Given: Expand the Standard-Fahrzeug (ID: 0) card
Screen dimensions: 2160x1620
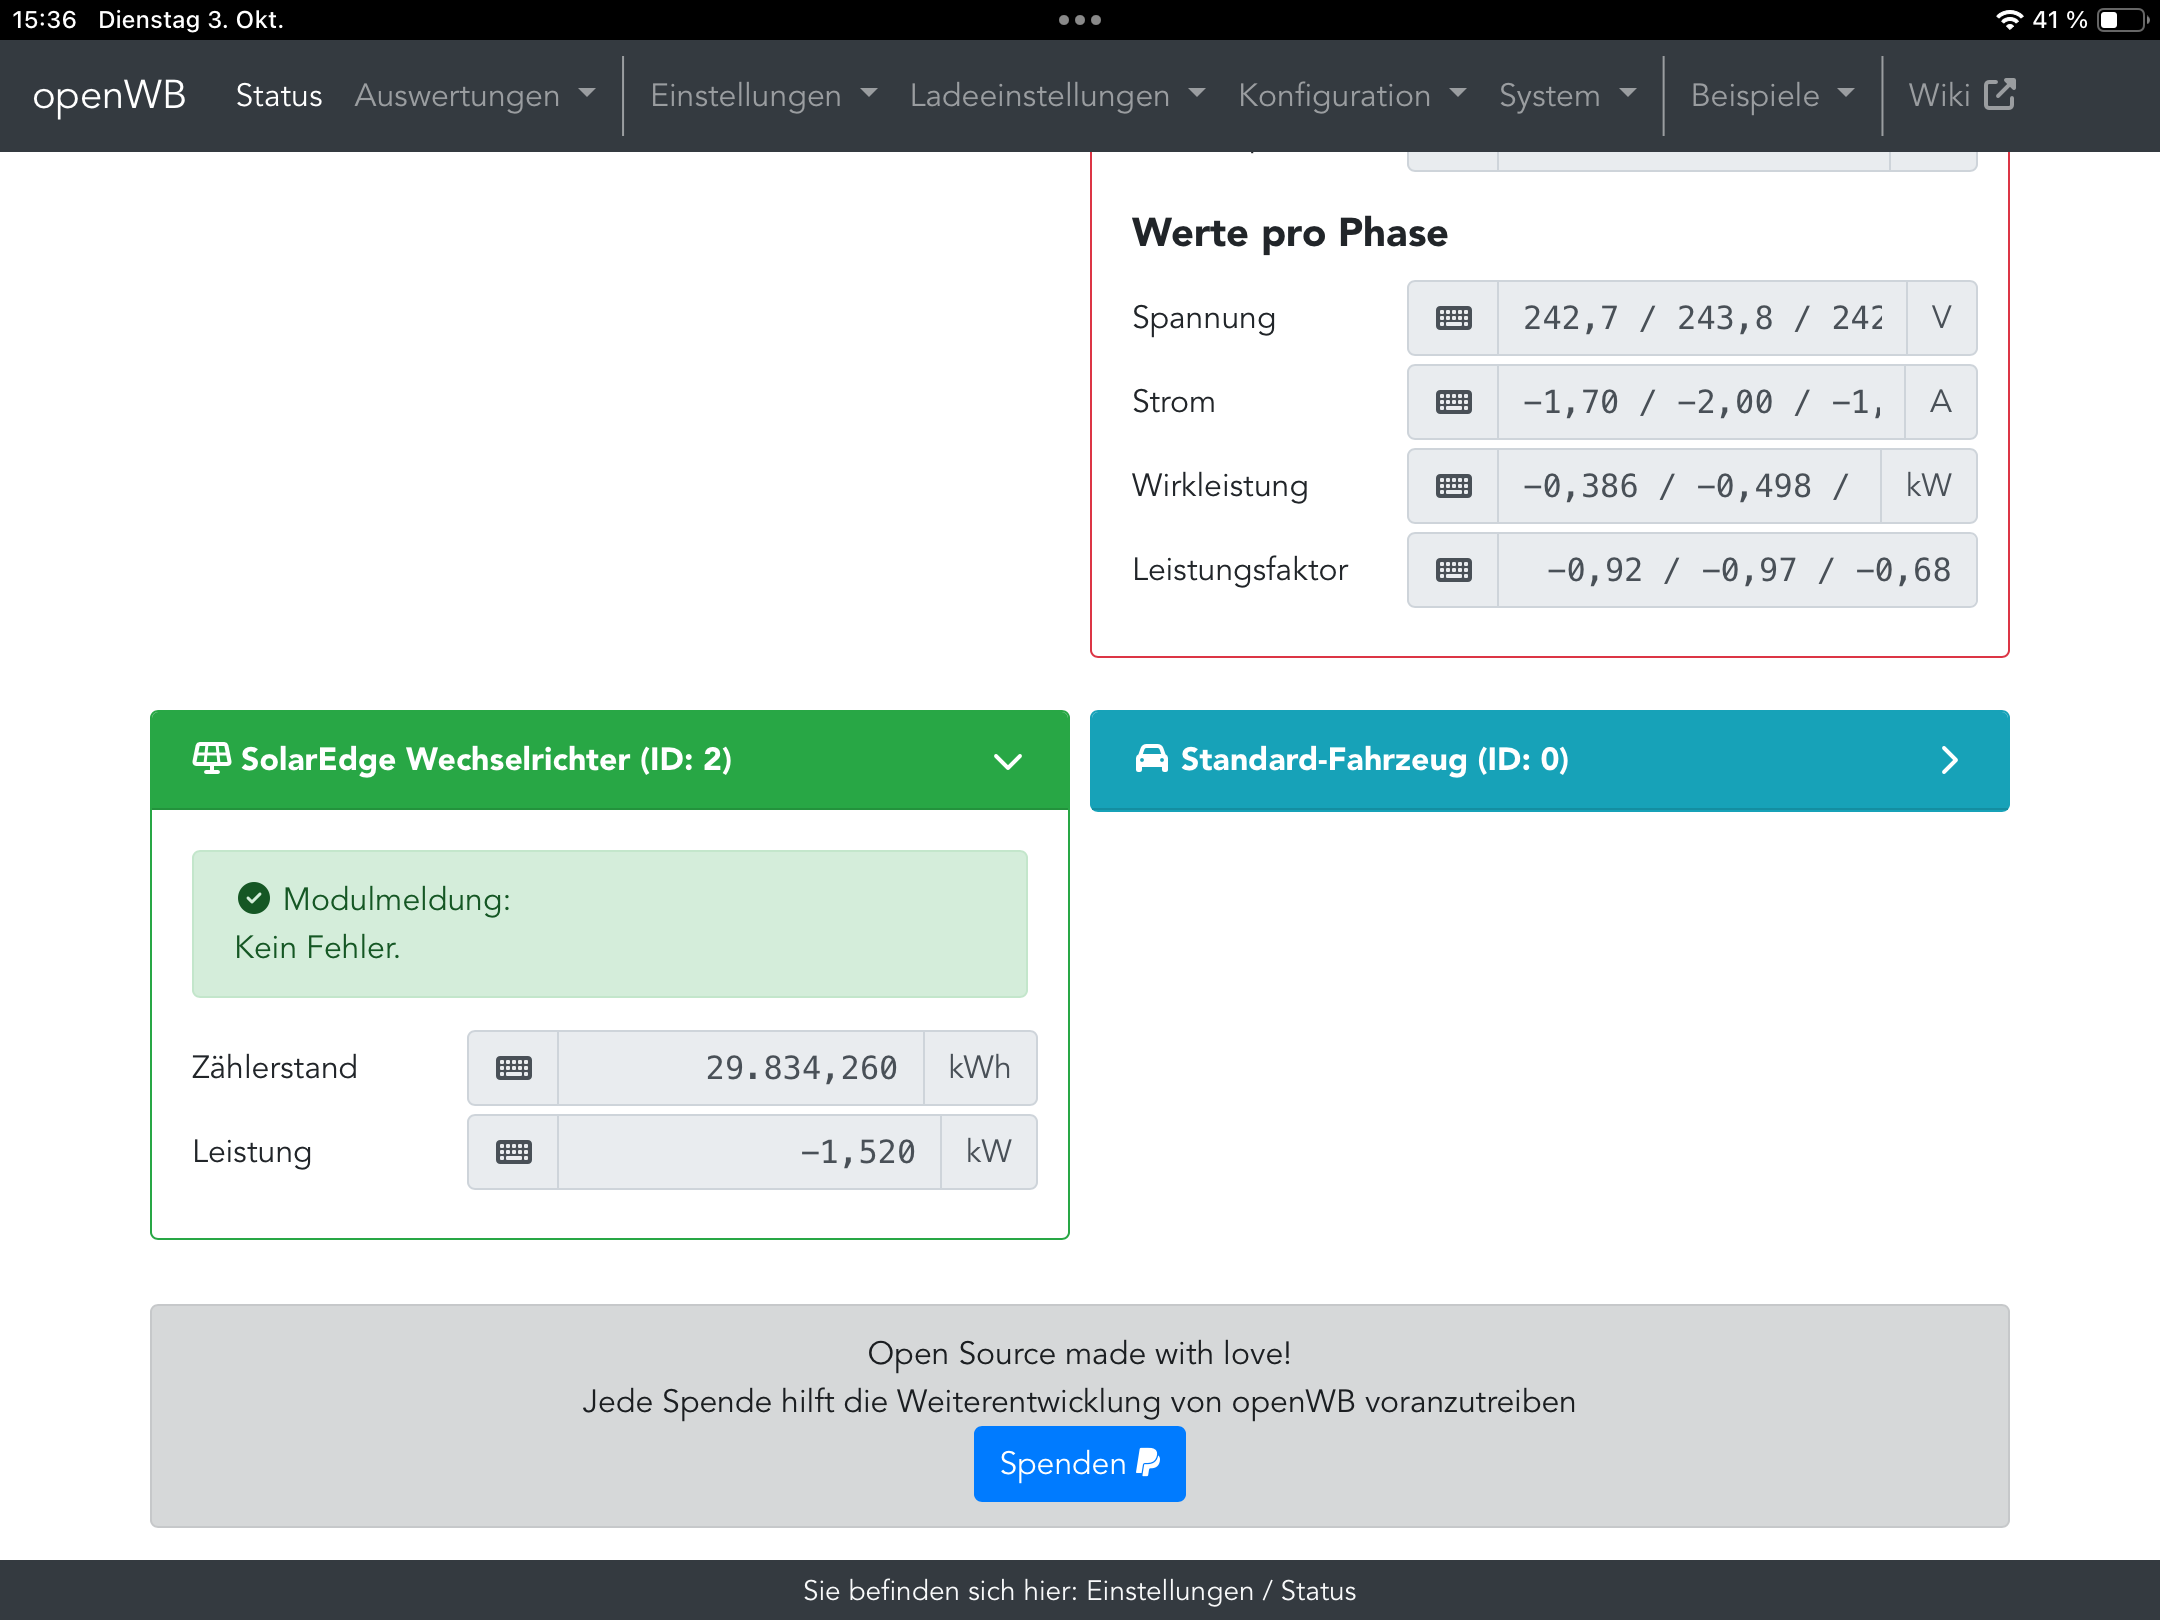Looking at the screenshot, I should (x=1949, y=760).
